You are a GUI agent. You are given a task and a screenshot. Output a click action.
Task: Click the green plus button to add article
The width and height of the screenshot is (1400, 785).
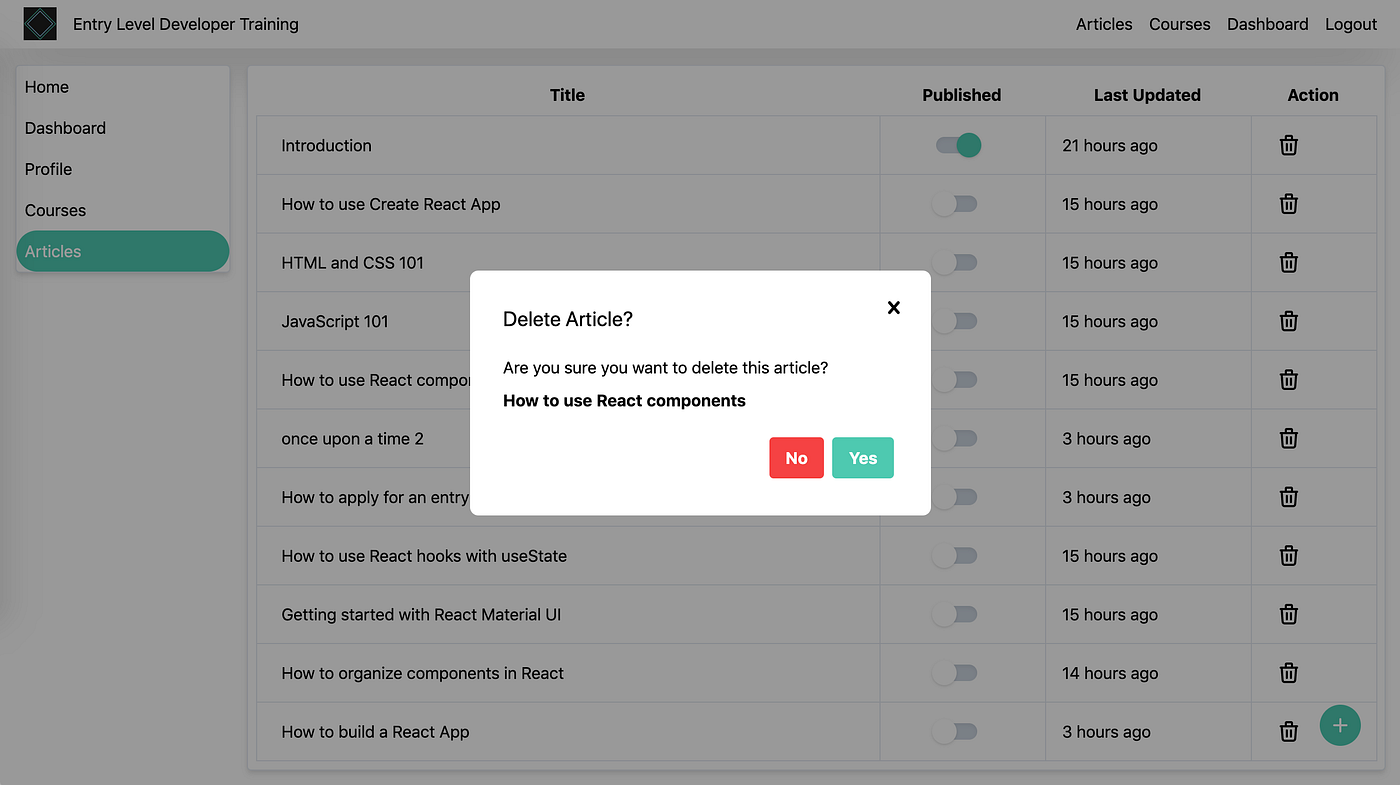coord(1340,725)
